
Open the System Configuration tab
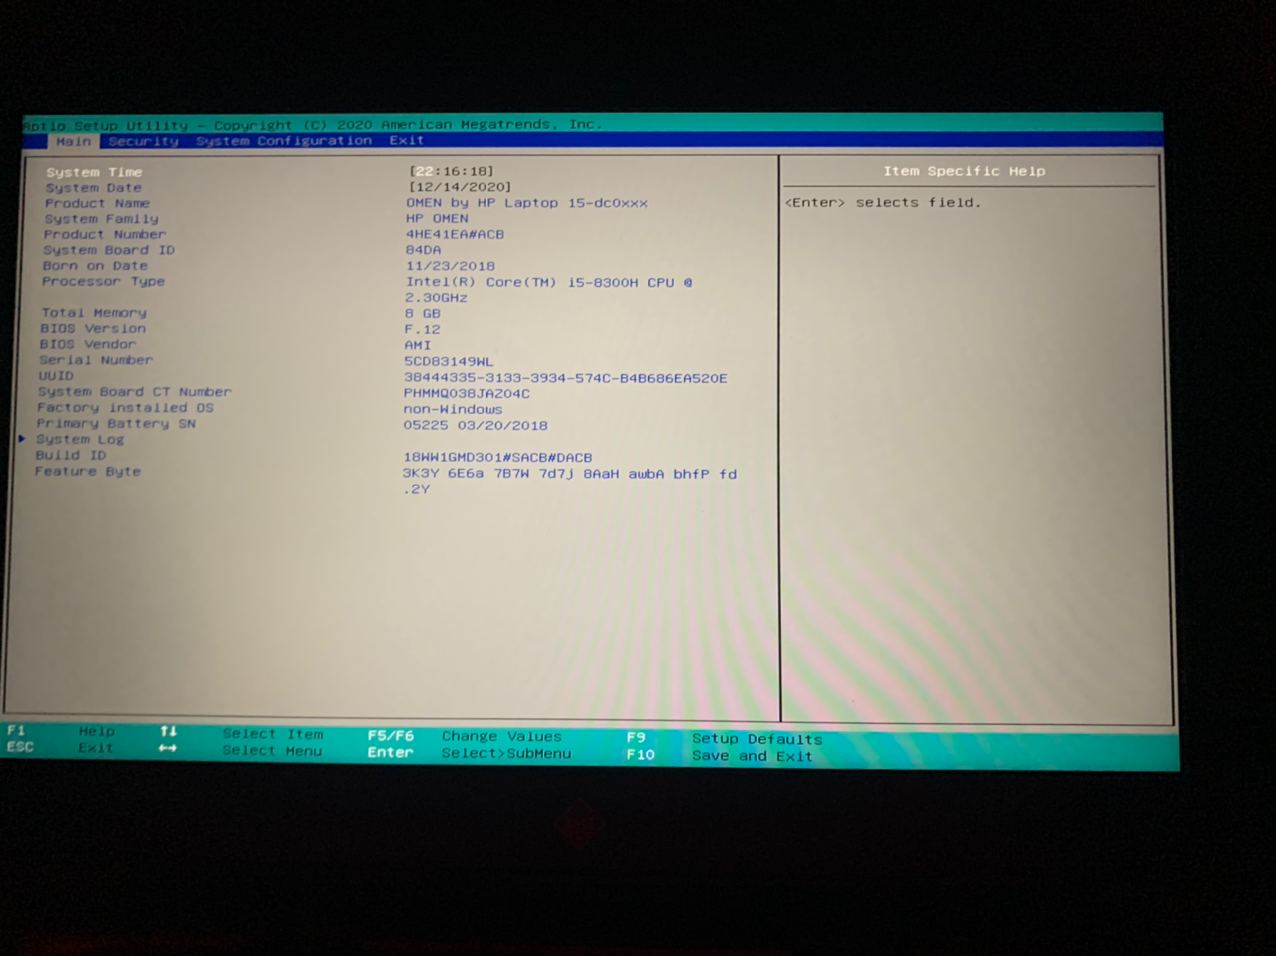click(284, 141)
